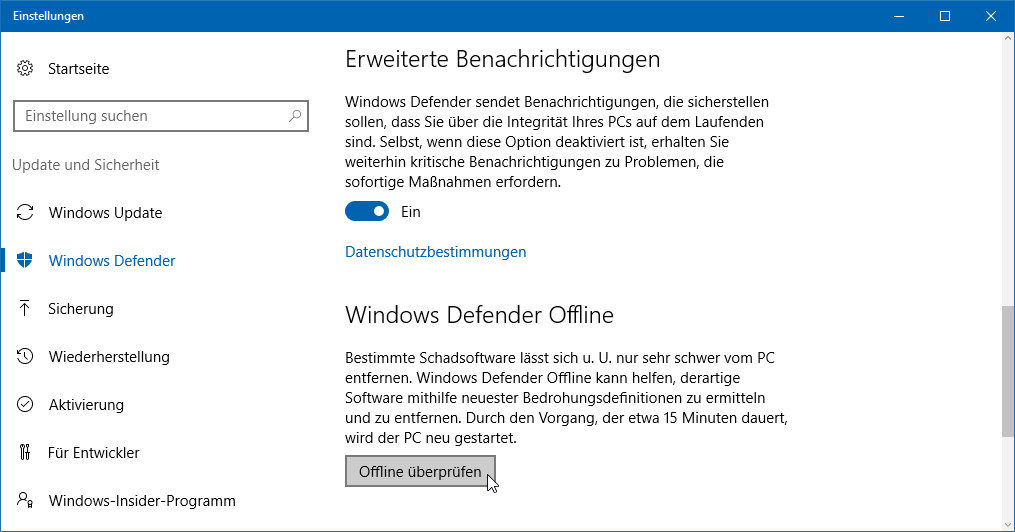This screenshot has height=532, width=1015.
Task: Maximize the Einstellungen window
Action: (x=944, y=16)
